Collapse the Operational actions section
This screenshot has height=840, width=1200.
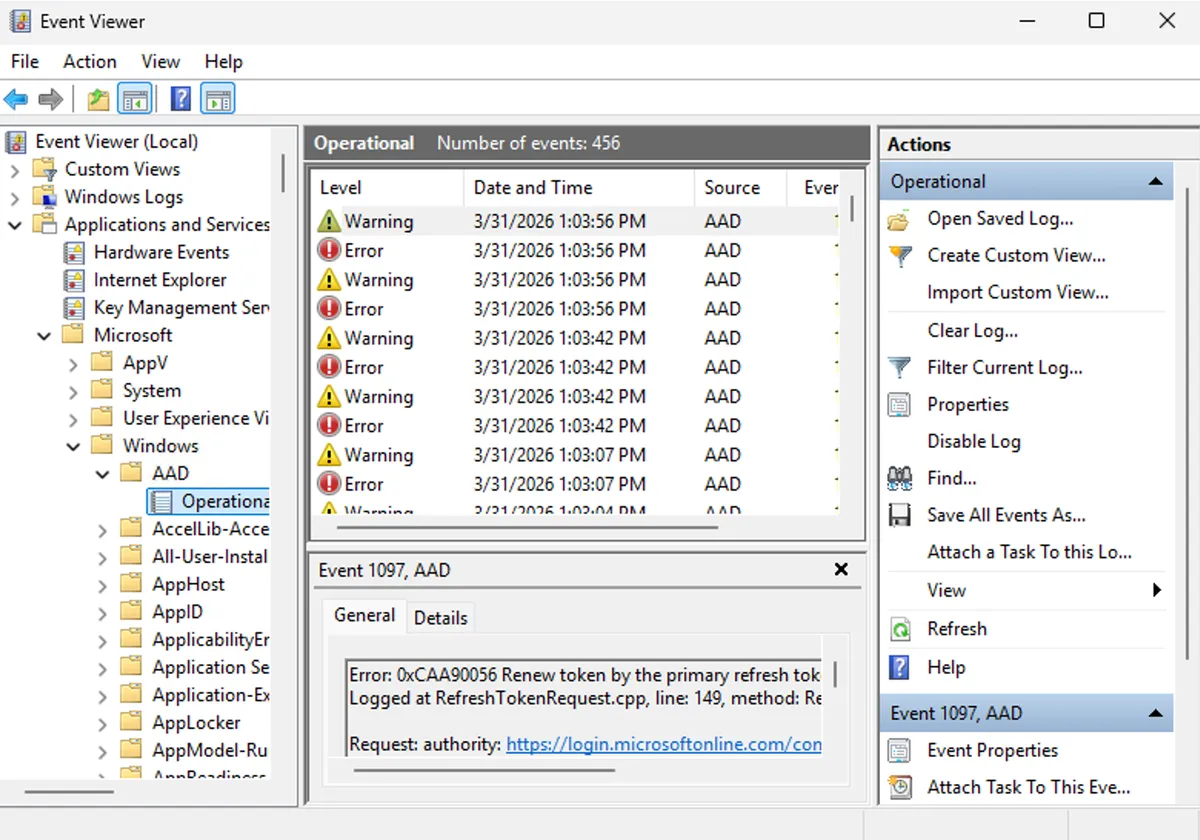[1156, 182]
